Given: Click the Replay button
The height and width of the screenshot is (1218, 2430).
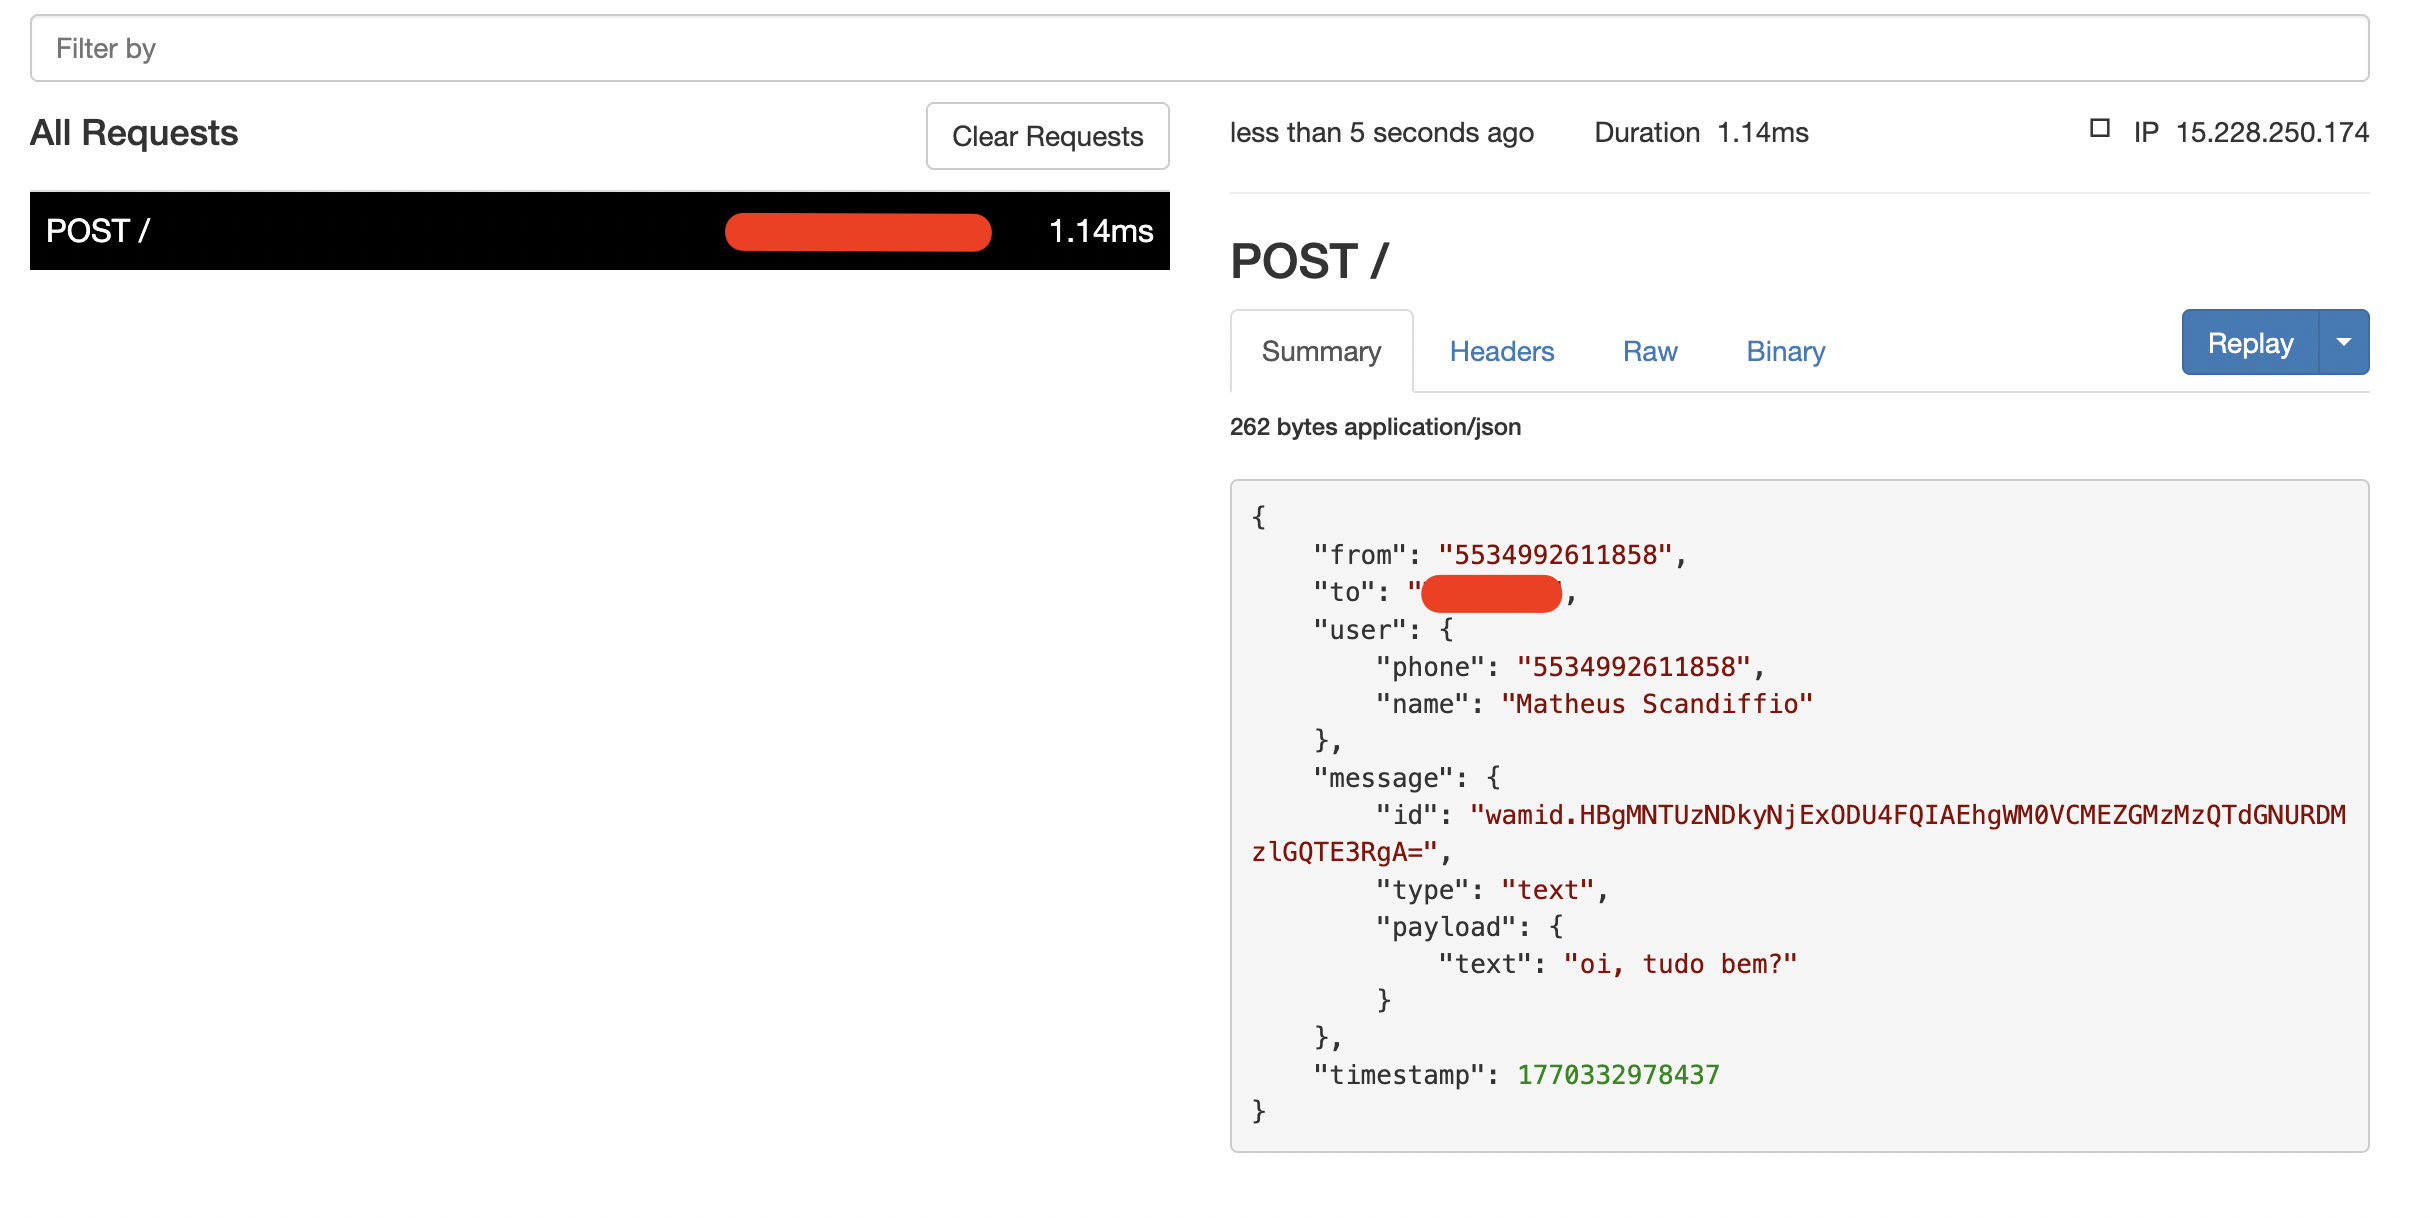Looking at the screenshot, I should (x=2248, y=342).
